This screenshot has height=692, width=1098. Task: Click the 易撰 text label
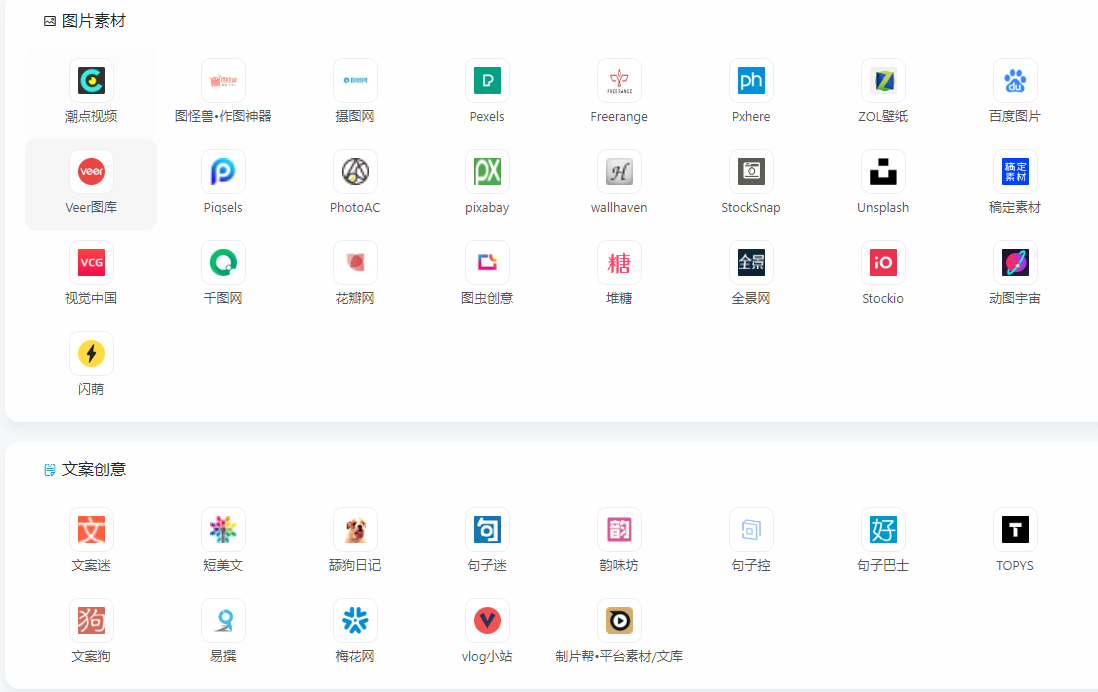pos(223,656)
